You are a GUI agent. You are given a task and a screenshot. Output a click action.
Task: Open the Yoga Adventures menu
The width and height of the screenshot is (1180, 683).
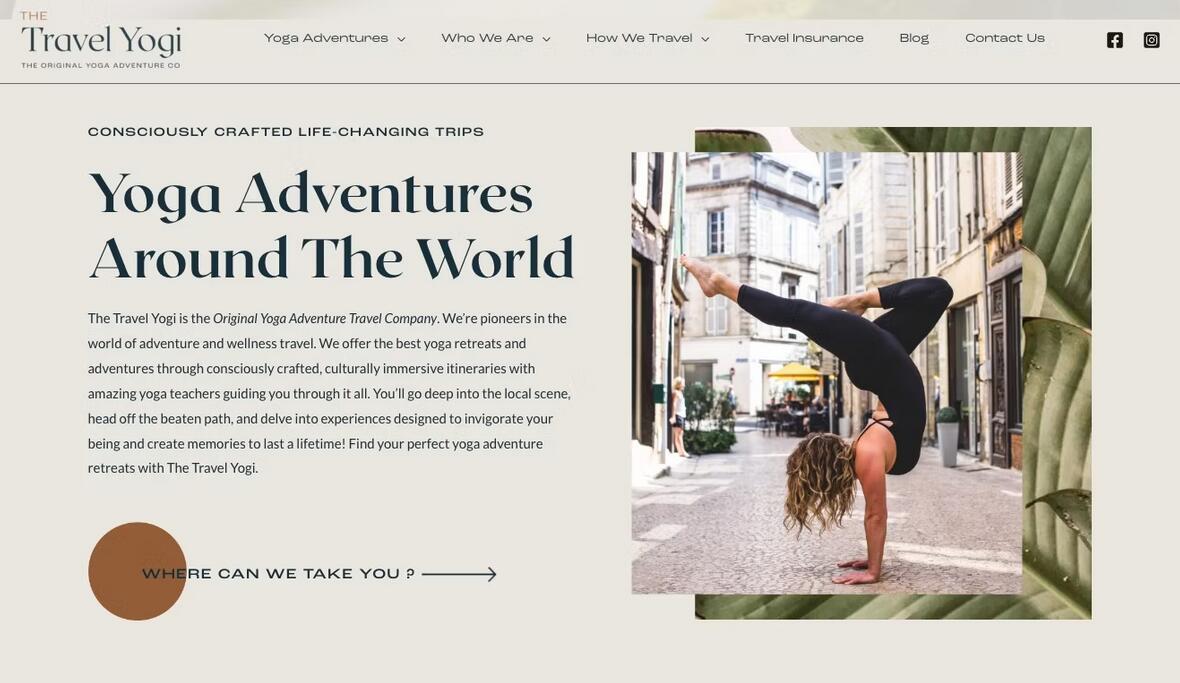pyautogui.click(x=326, y=38)
